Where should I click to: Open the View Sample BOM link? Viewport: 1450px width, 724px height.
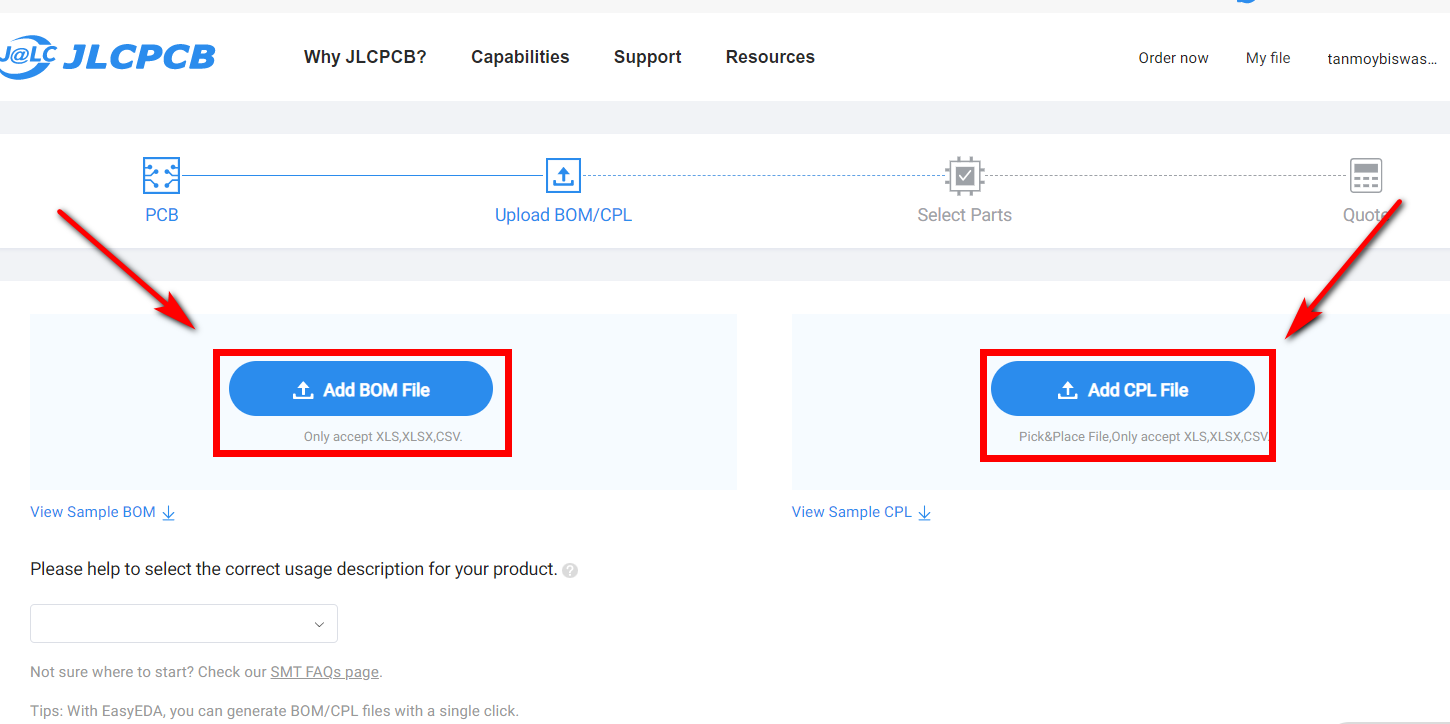[93, 512]
